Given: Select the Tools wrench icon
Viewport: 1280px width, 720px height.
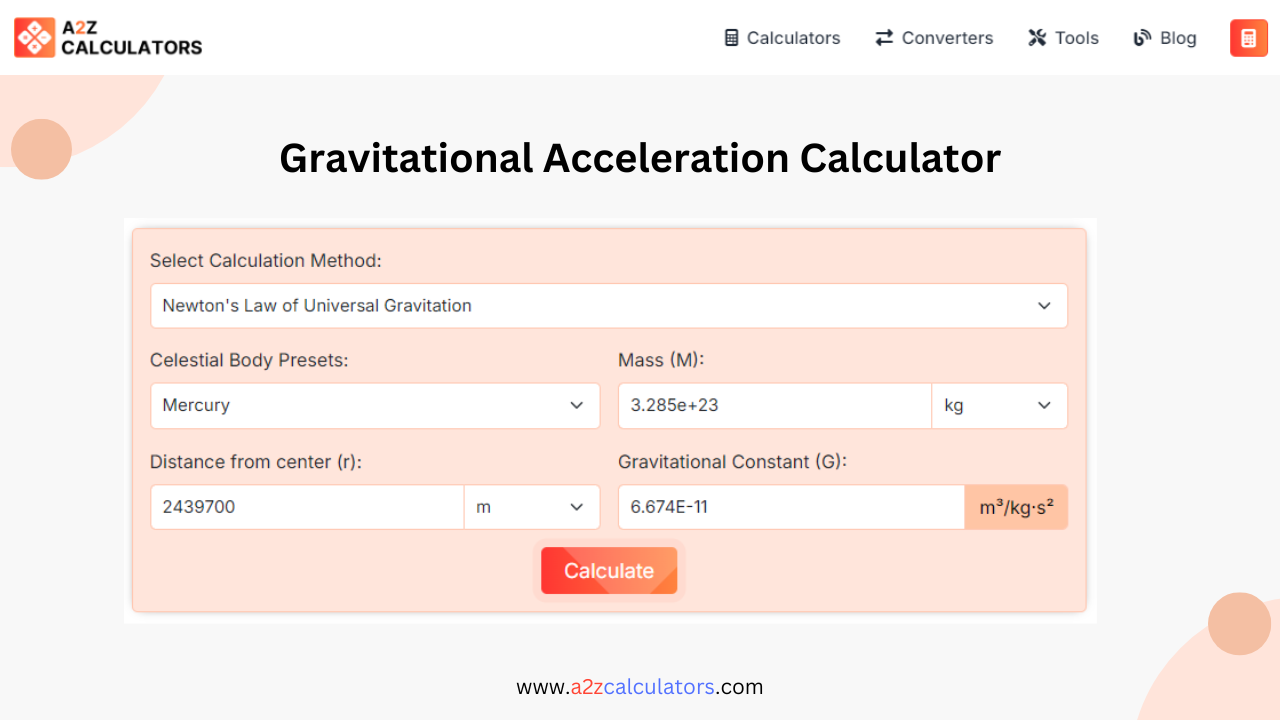Looking at the screenshot, I should 1035,38.
